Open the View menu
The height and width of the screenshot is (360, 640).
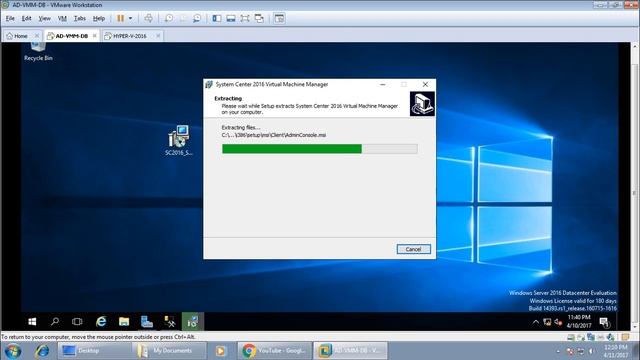click(44, 18)
